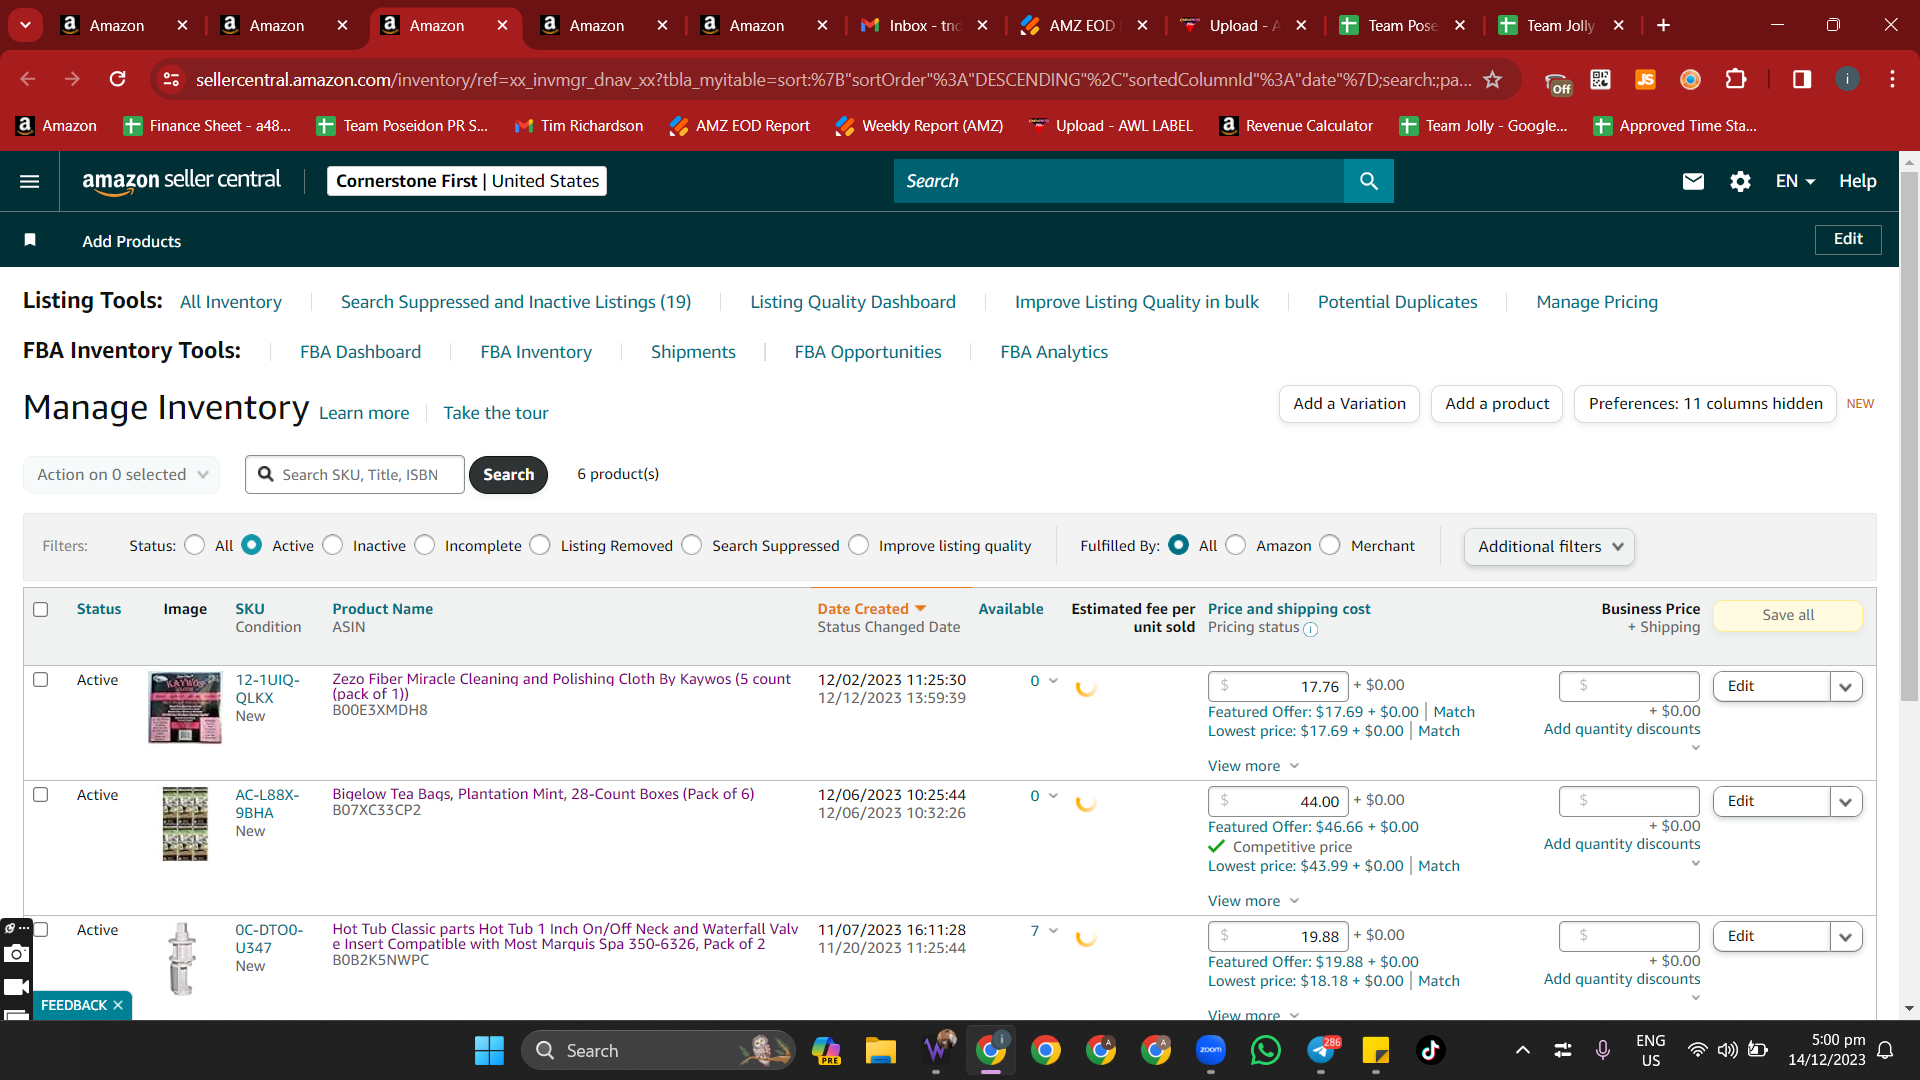Go back with the browser back arrow

point(28,79)
